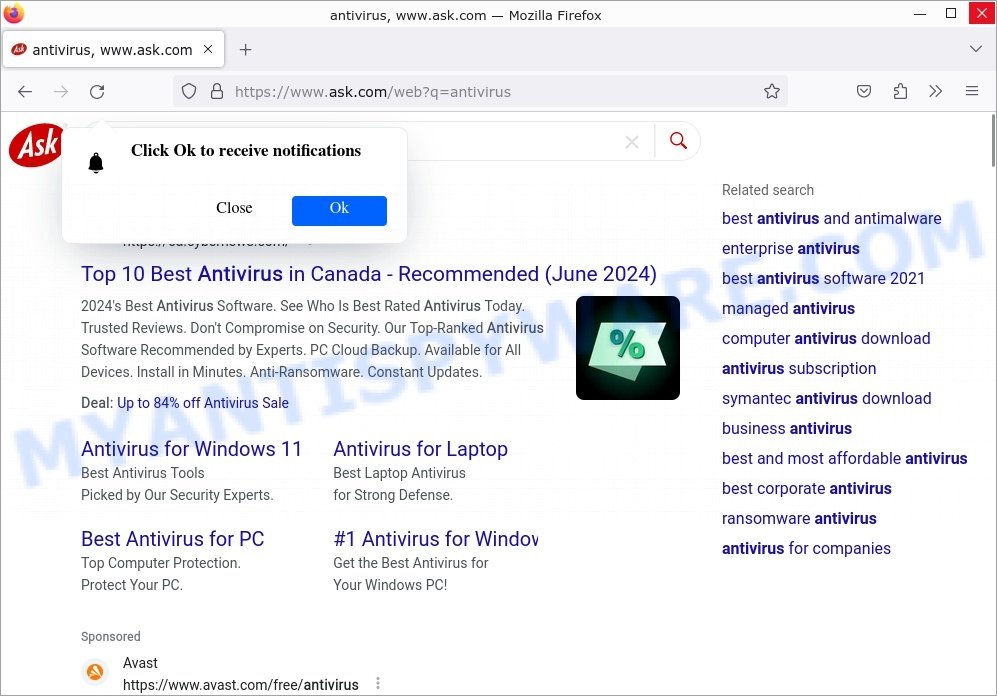The image size is (997, 696).
Task: Run the search with the magnifier icon
Action: click(678, 140)
